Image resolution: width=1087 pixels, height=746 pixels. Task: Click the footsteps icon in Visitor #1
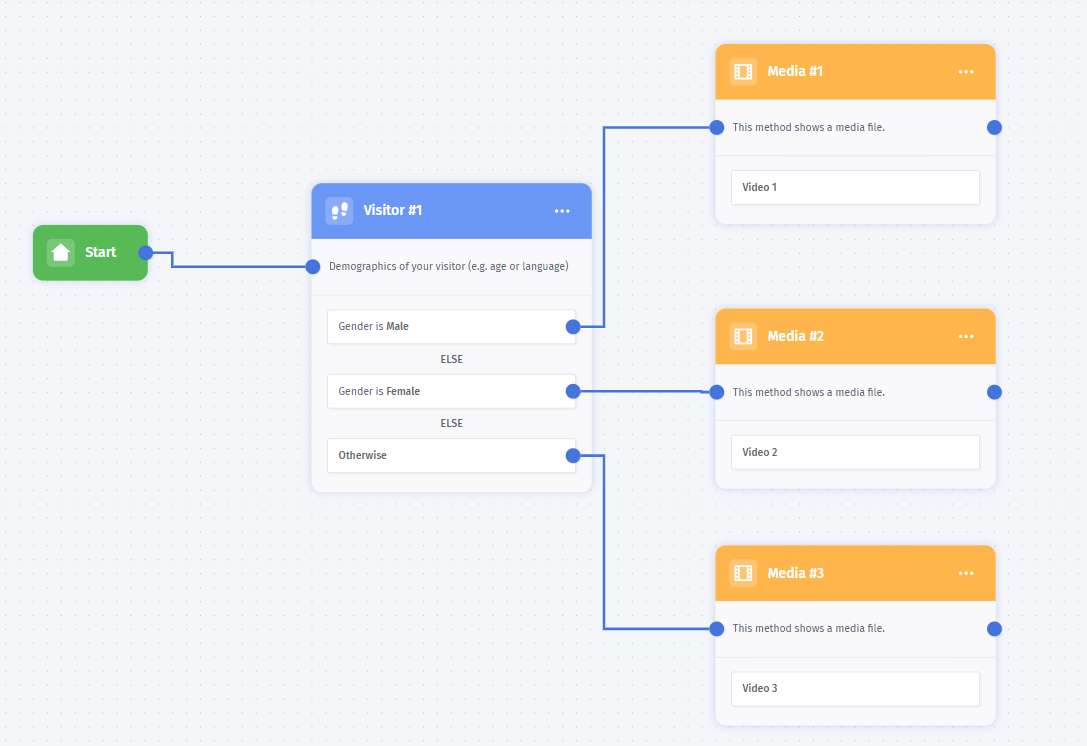(339, 211)
